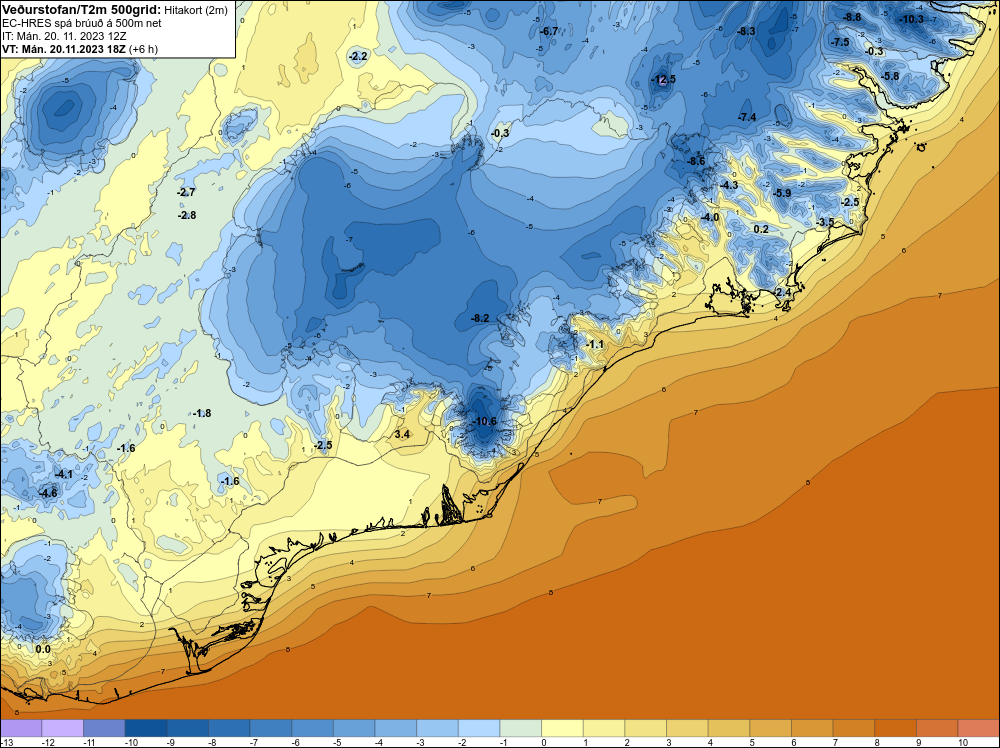Click the -1.8 temperature value
Image resolution: width=1000 pixels, height=748 pixels.
click(x=202, y=413)
